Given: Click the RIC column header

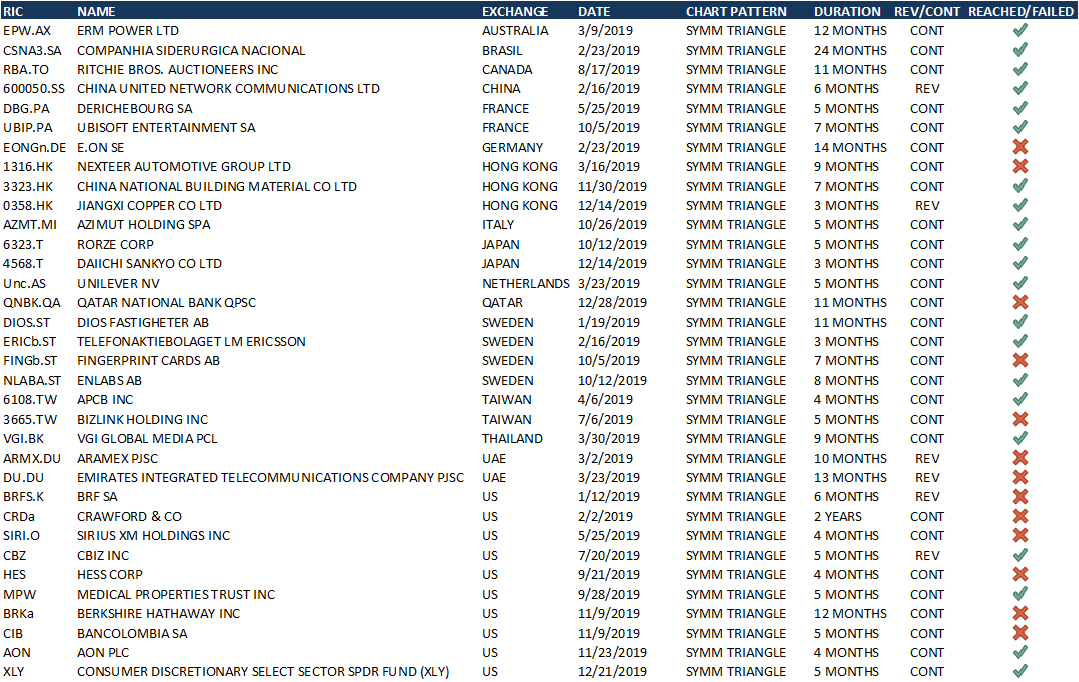Looking at the screenshot, I should coord(13,11).
